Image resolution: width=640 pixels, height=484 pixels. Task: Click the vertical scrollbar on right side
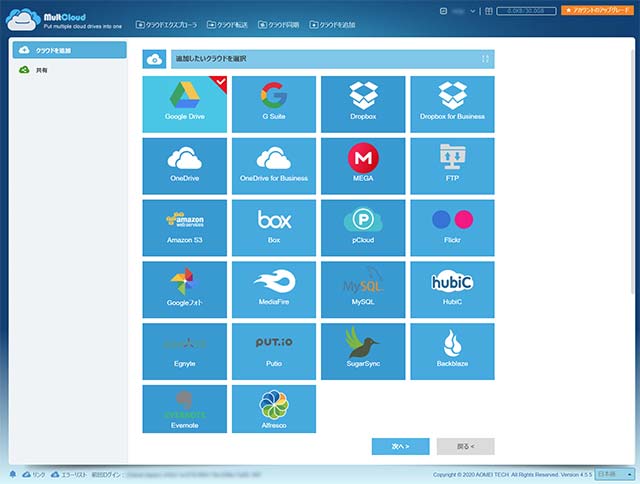632,171
